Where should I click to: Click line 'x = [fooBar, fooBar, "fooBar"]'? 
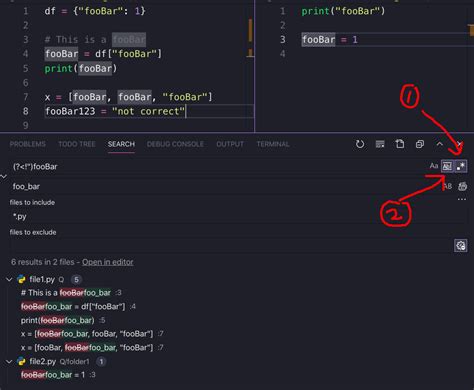[x=128, y=97]
